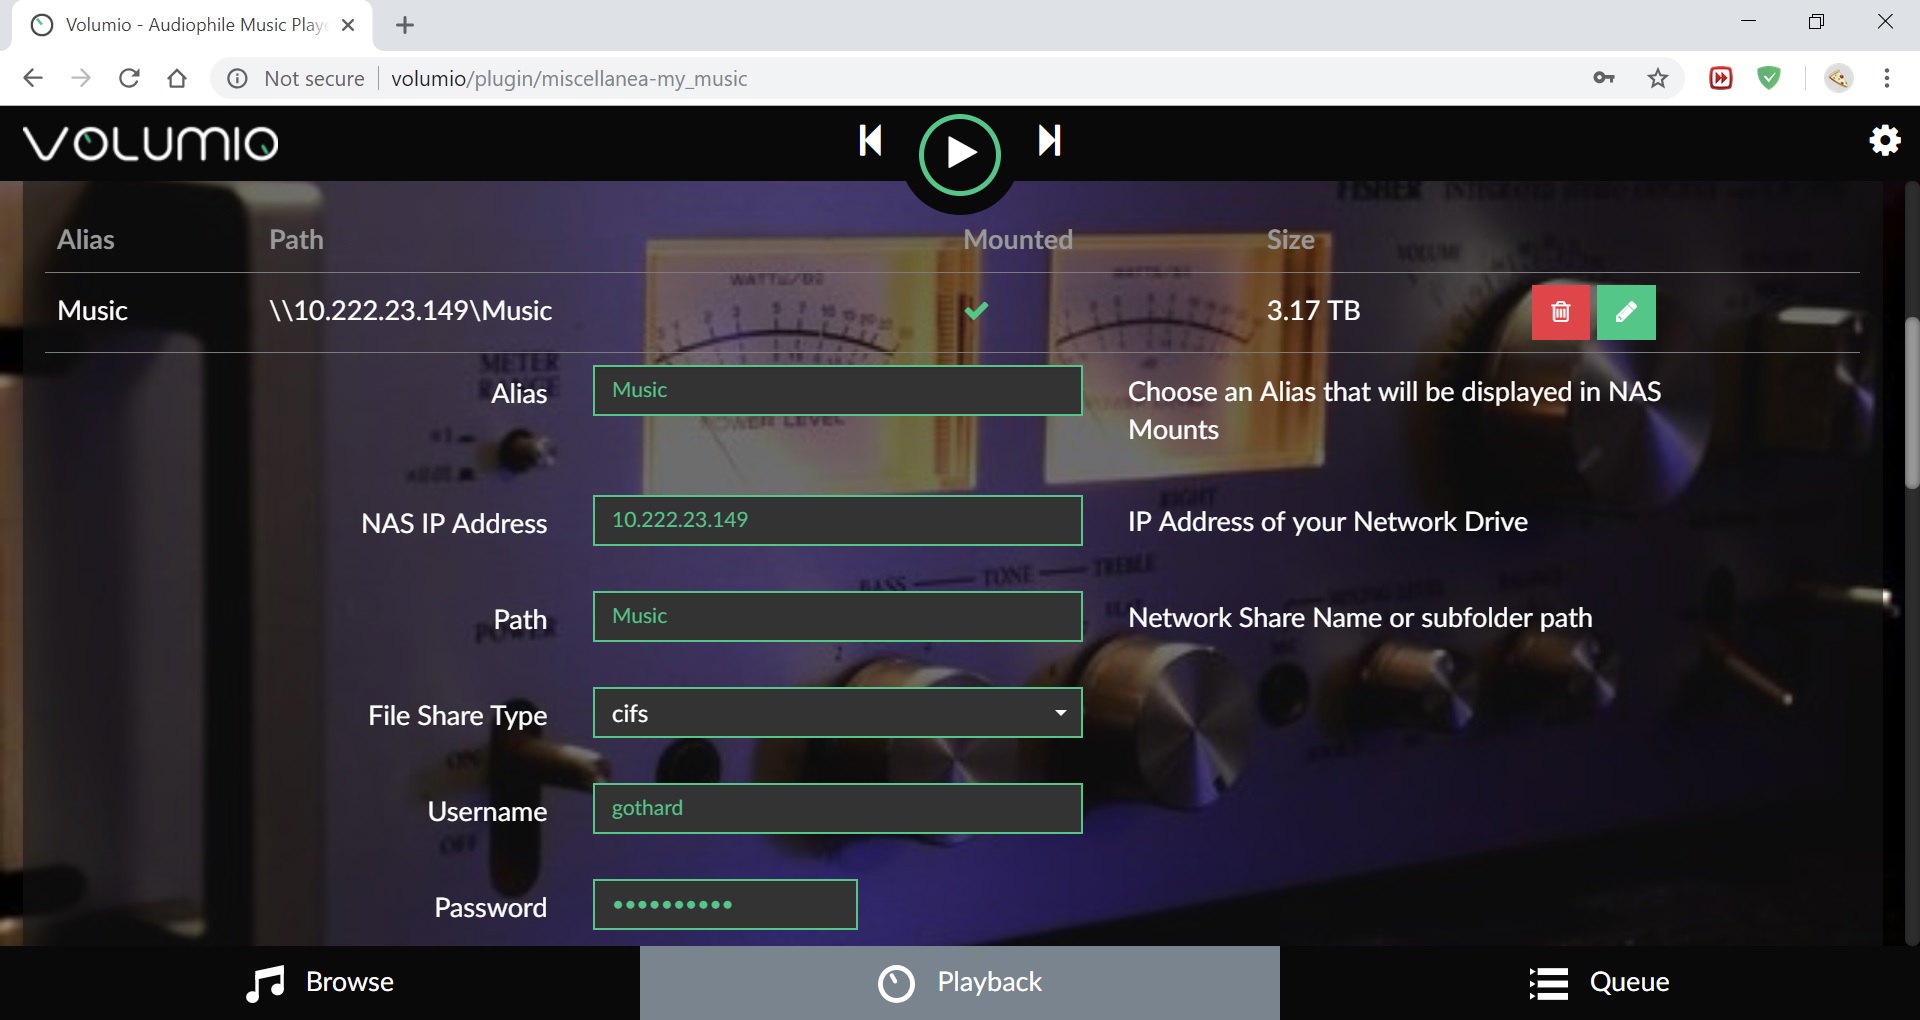Click the browser address bar URL
1920x1020 pixels.
click(569, 78)
